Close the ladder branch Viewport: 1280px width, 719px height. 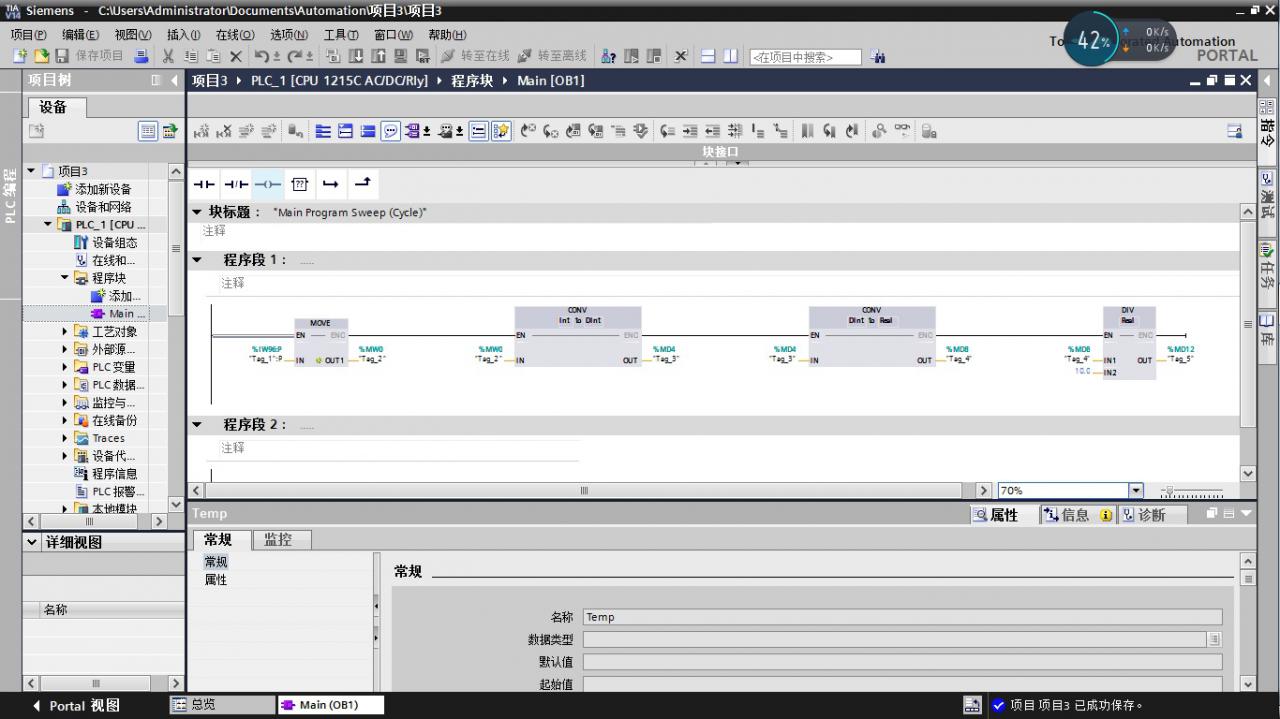coord(363,184)
